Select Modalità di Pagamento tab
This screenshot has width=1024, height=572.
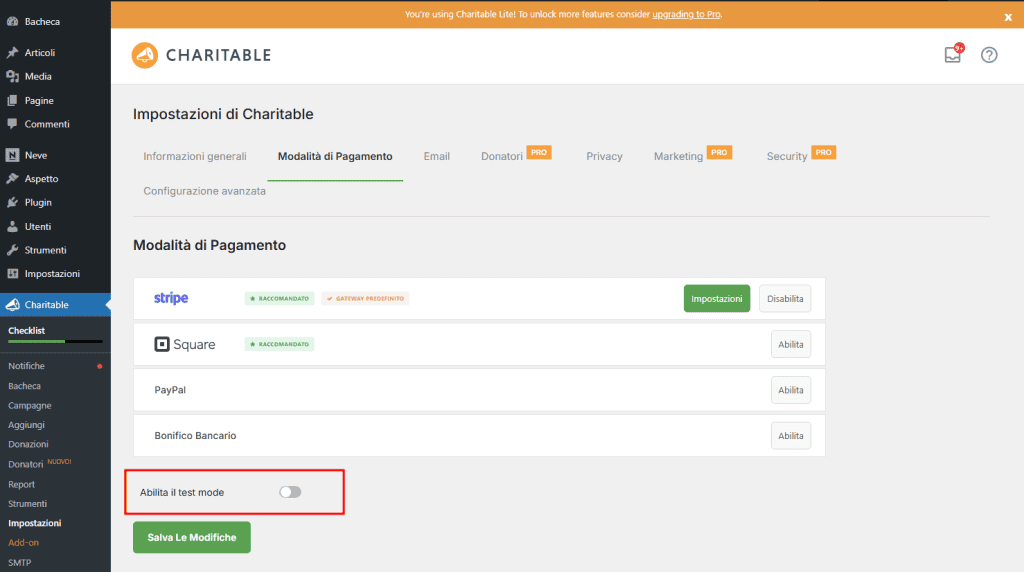335,156
